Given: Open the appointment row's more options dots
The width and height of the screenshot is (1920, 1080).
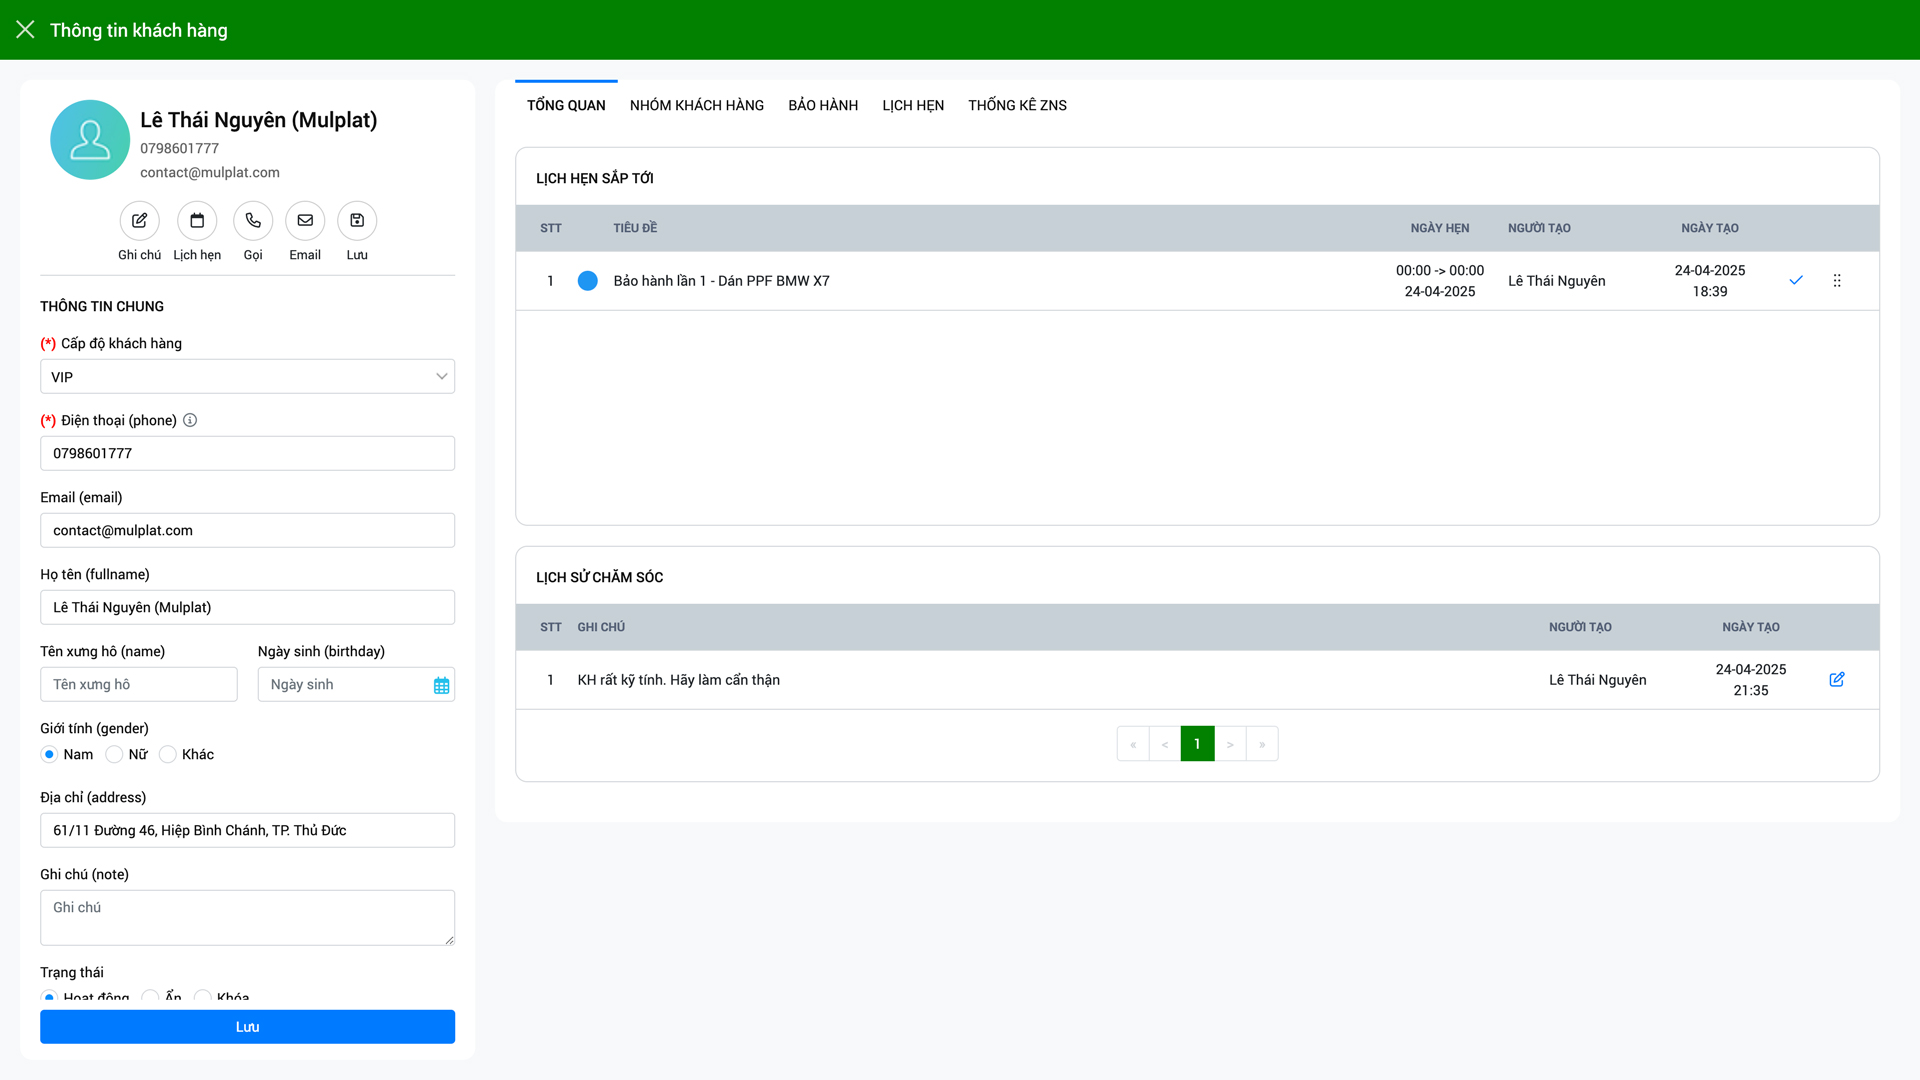Looking at the screenshot, I should pyautogui.click(x=1837, y=281).
